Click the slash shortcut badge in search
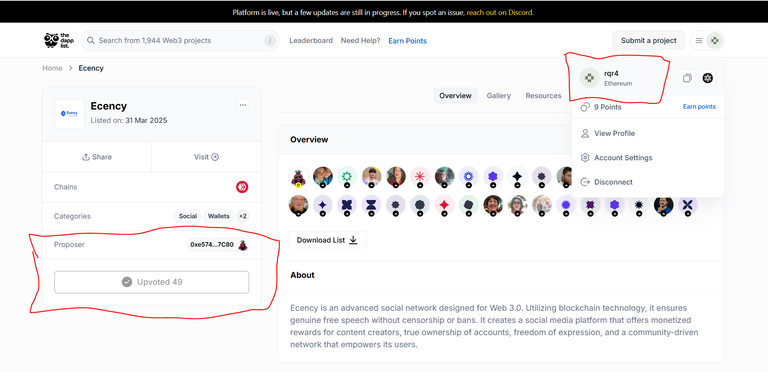 [270, 41]
